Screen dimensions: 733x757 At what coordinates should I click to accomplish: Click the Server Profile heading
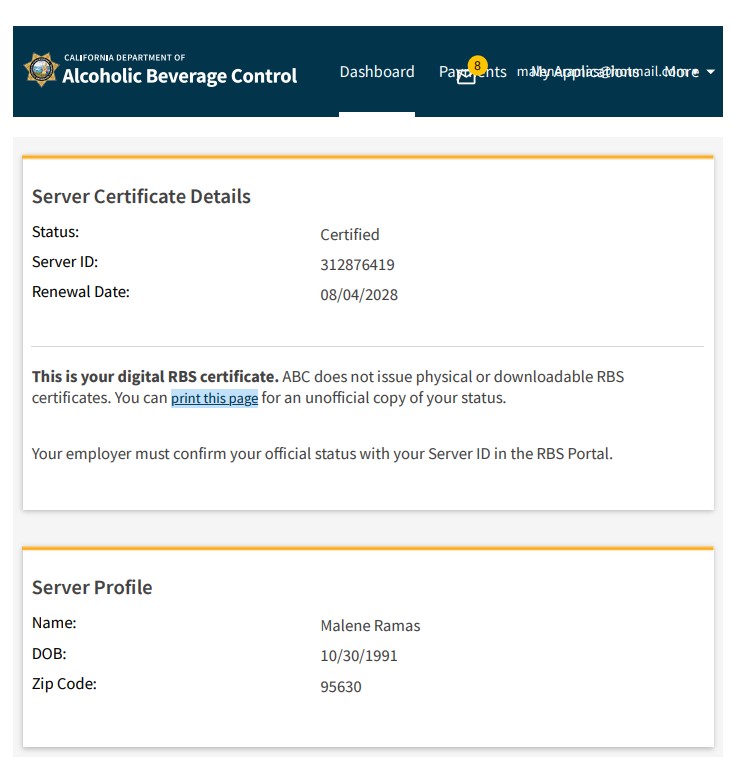click(x=92, y=587)
